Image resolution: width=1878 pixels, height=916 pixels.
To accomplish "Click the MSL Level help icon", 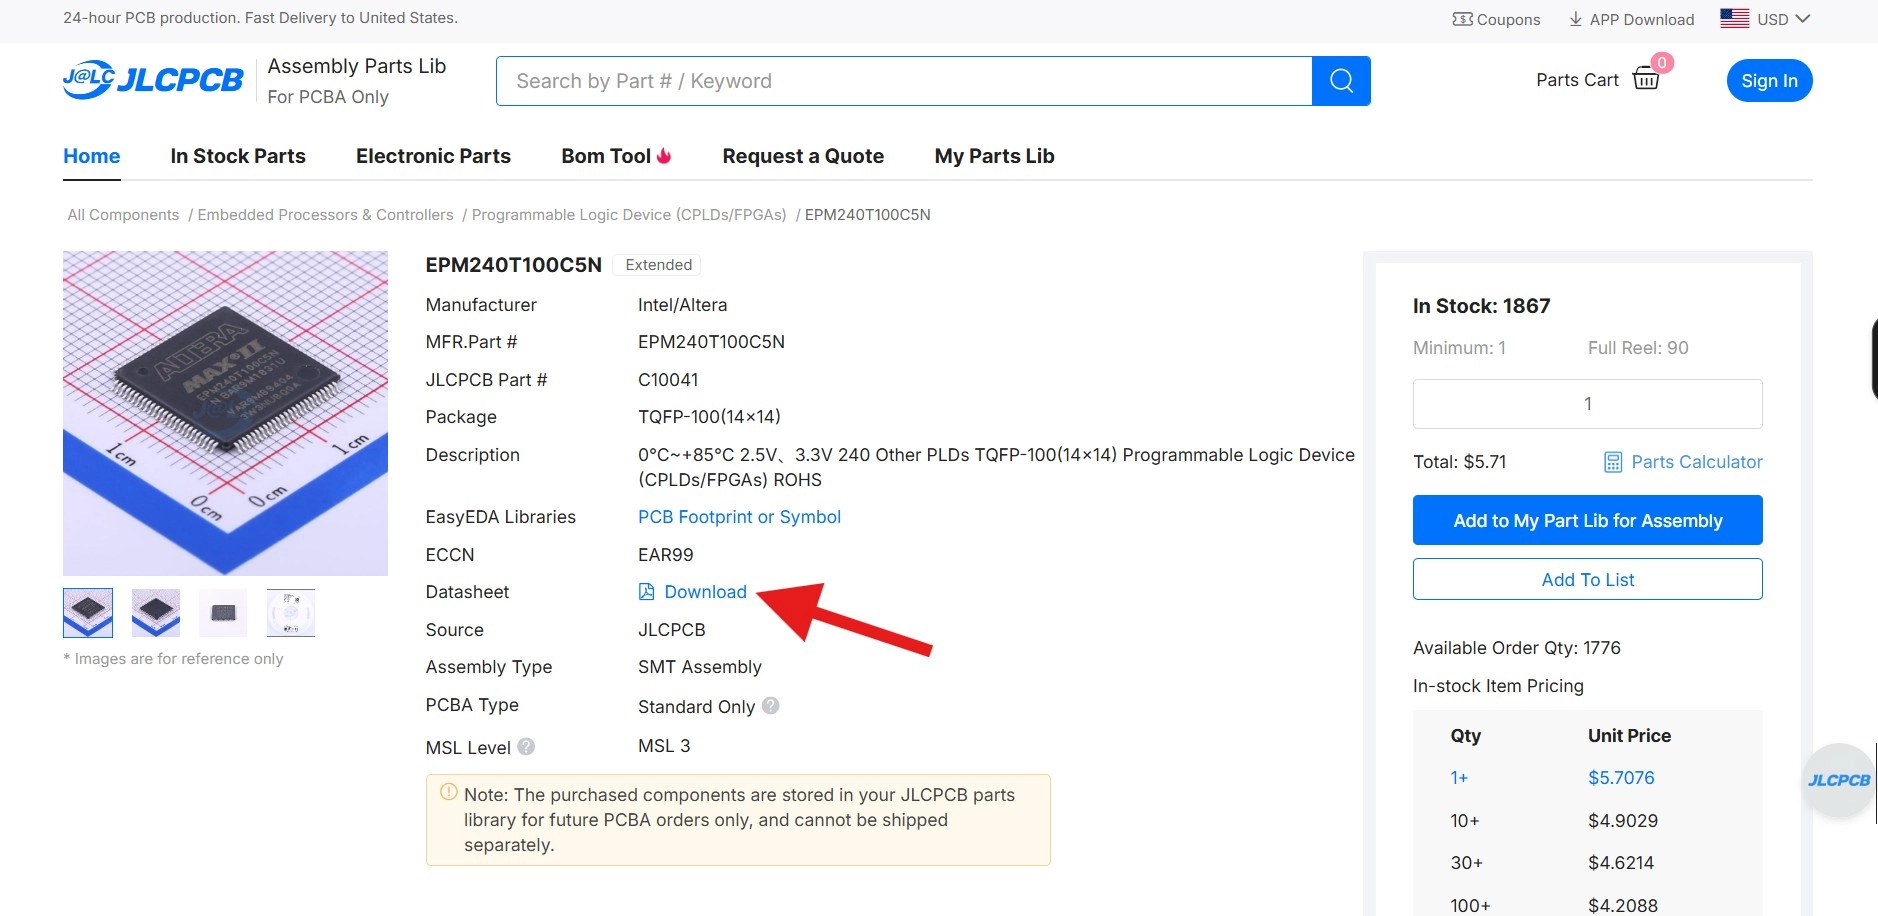I will (526, 746).
